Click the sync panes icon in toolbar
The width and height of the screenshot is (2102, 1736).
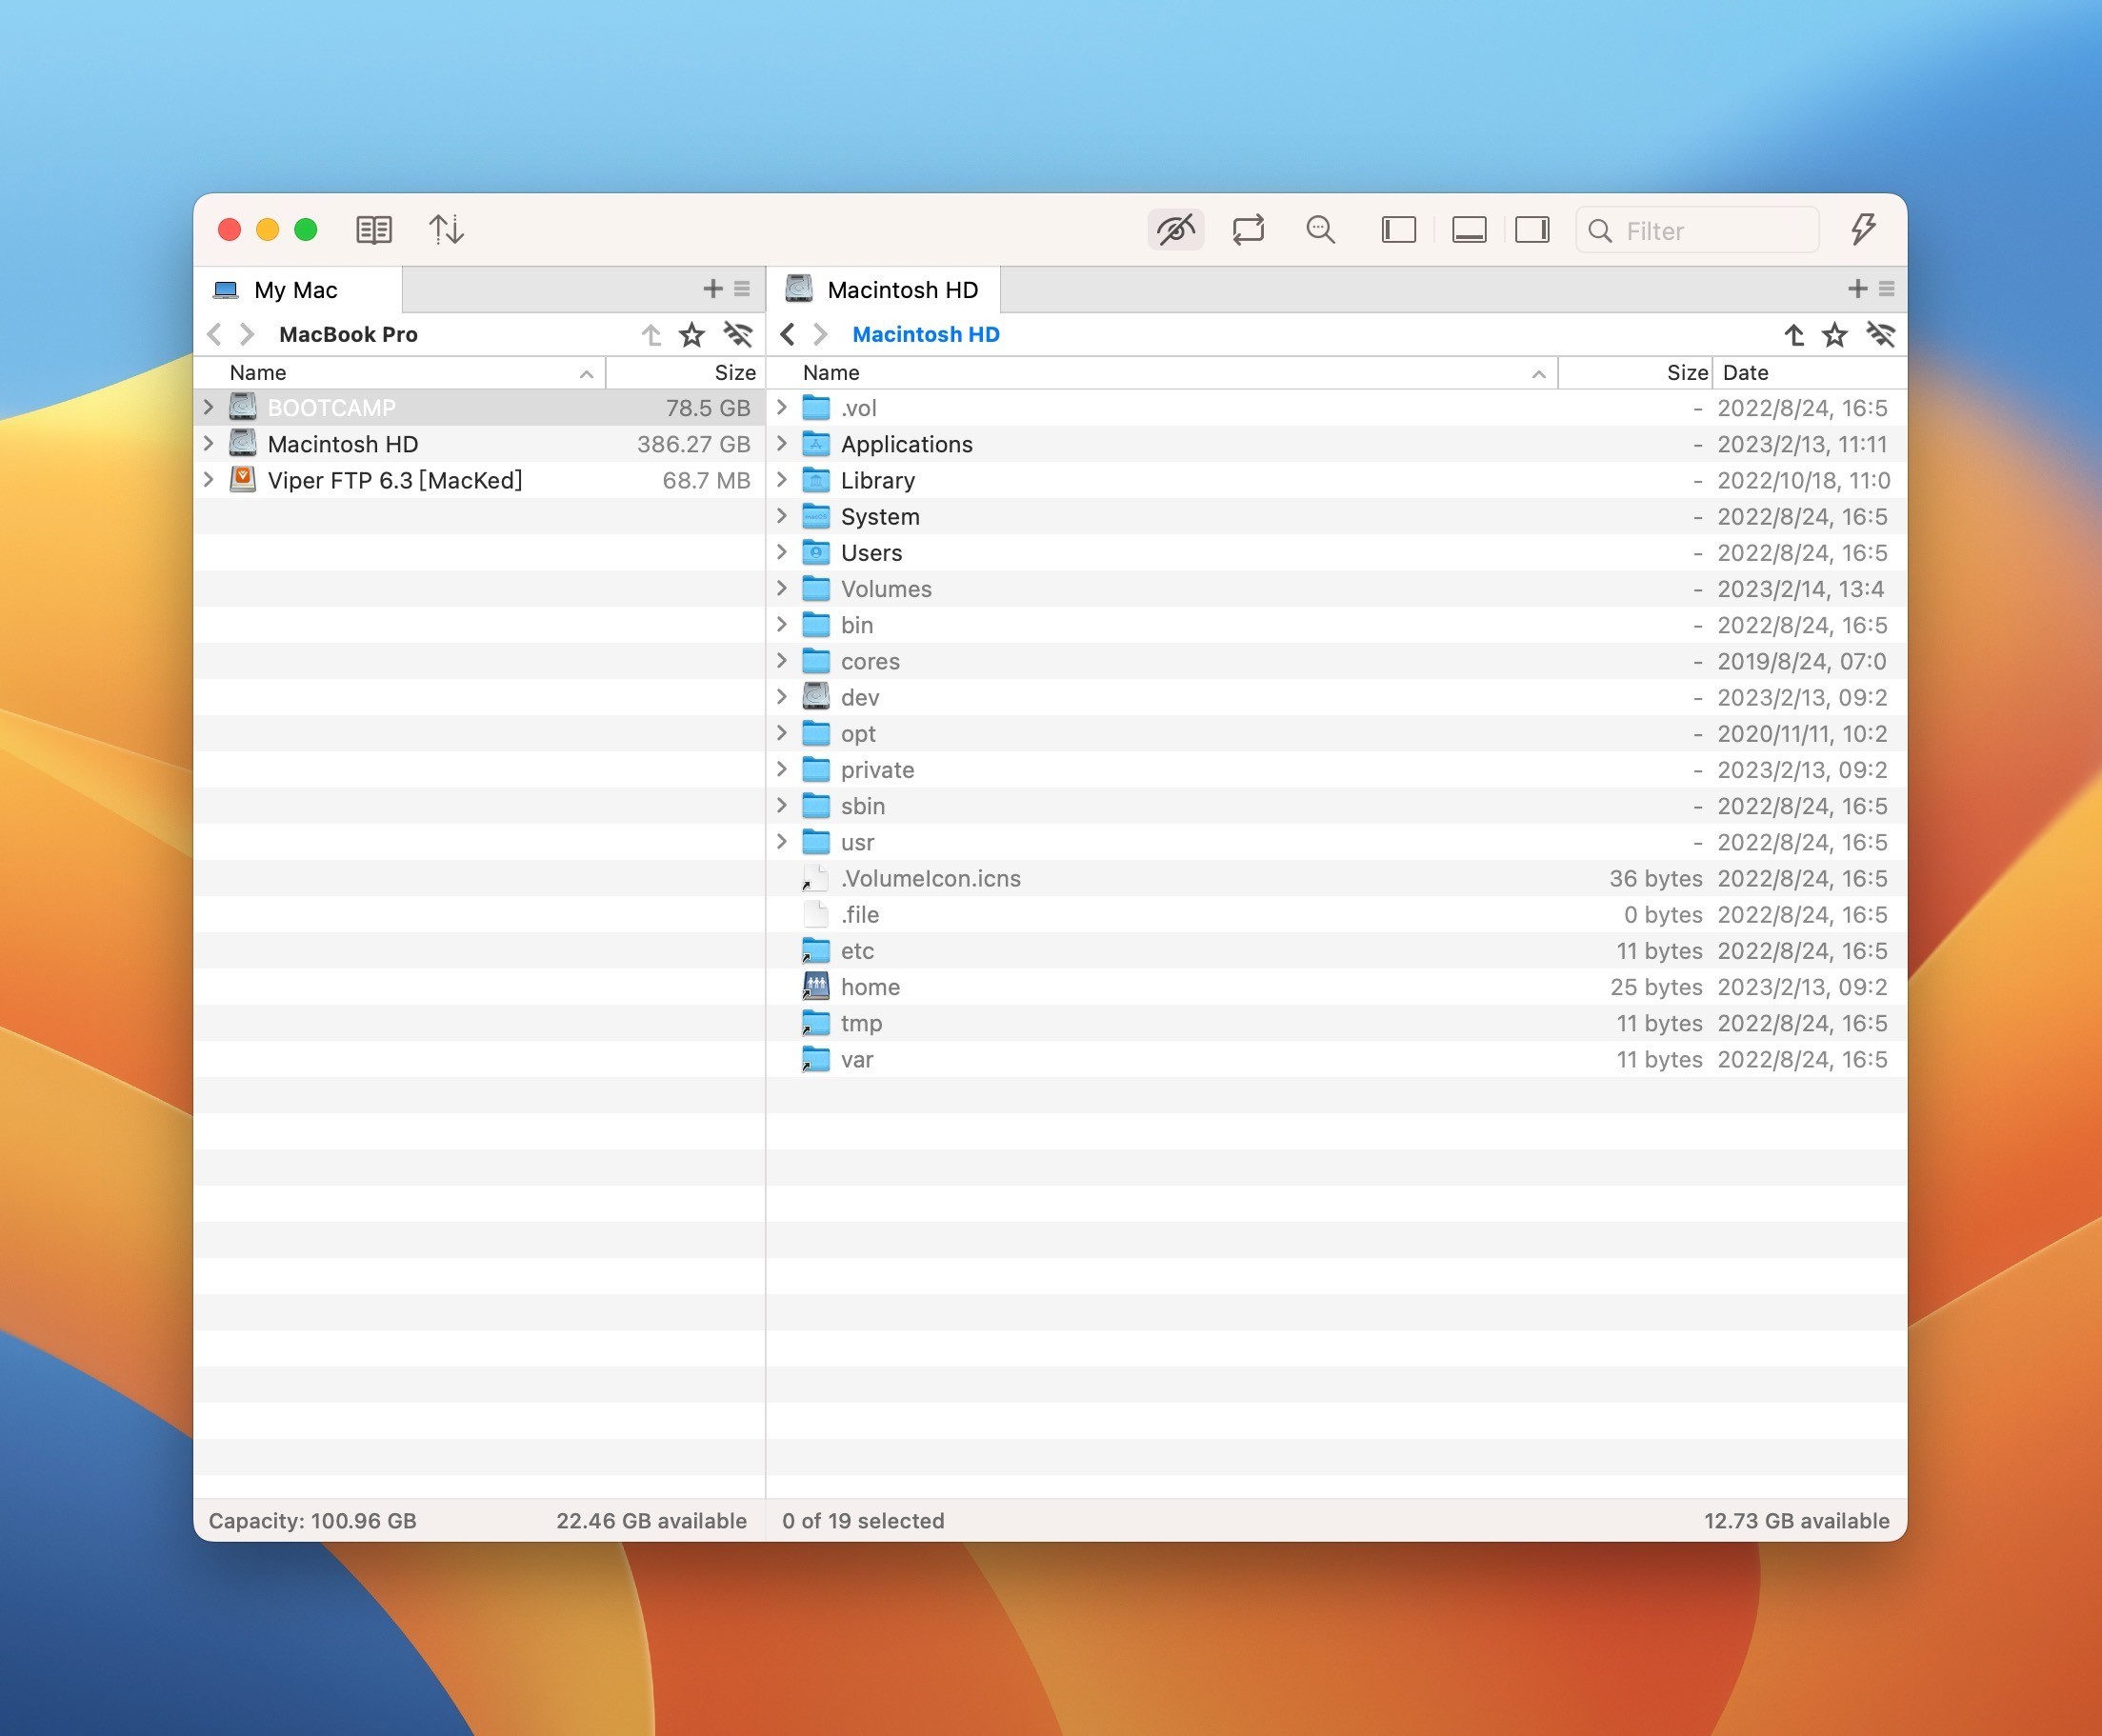click(1248, 230)
